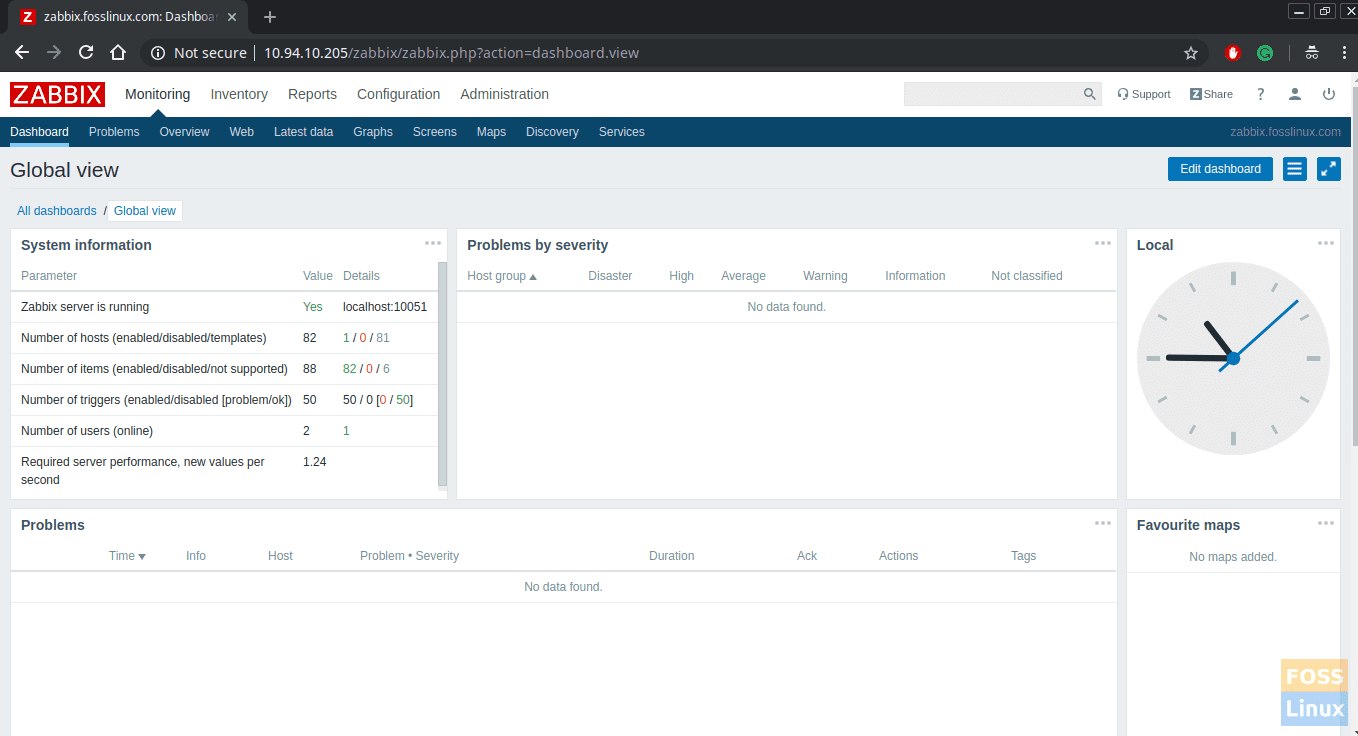Screen dimensions: 1358x736
Task: Open the Zabbix help question mark
Action: tap(1260, 94)
